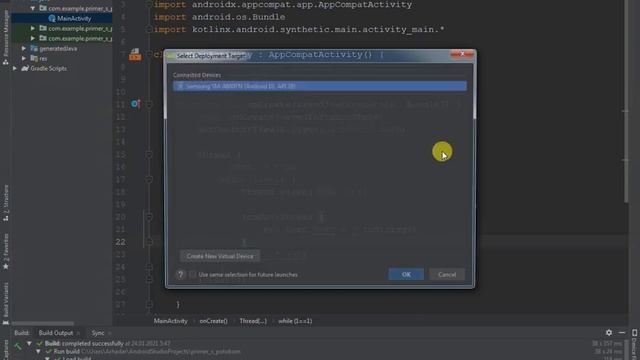This screenshot has width=640, height=360.
Task: Enable Use same selection for future launches
Action: (x=193, y=274)
